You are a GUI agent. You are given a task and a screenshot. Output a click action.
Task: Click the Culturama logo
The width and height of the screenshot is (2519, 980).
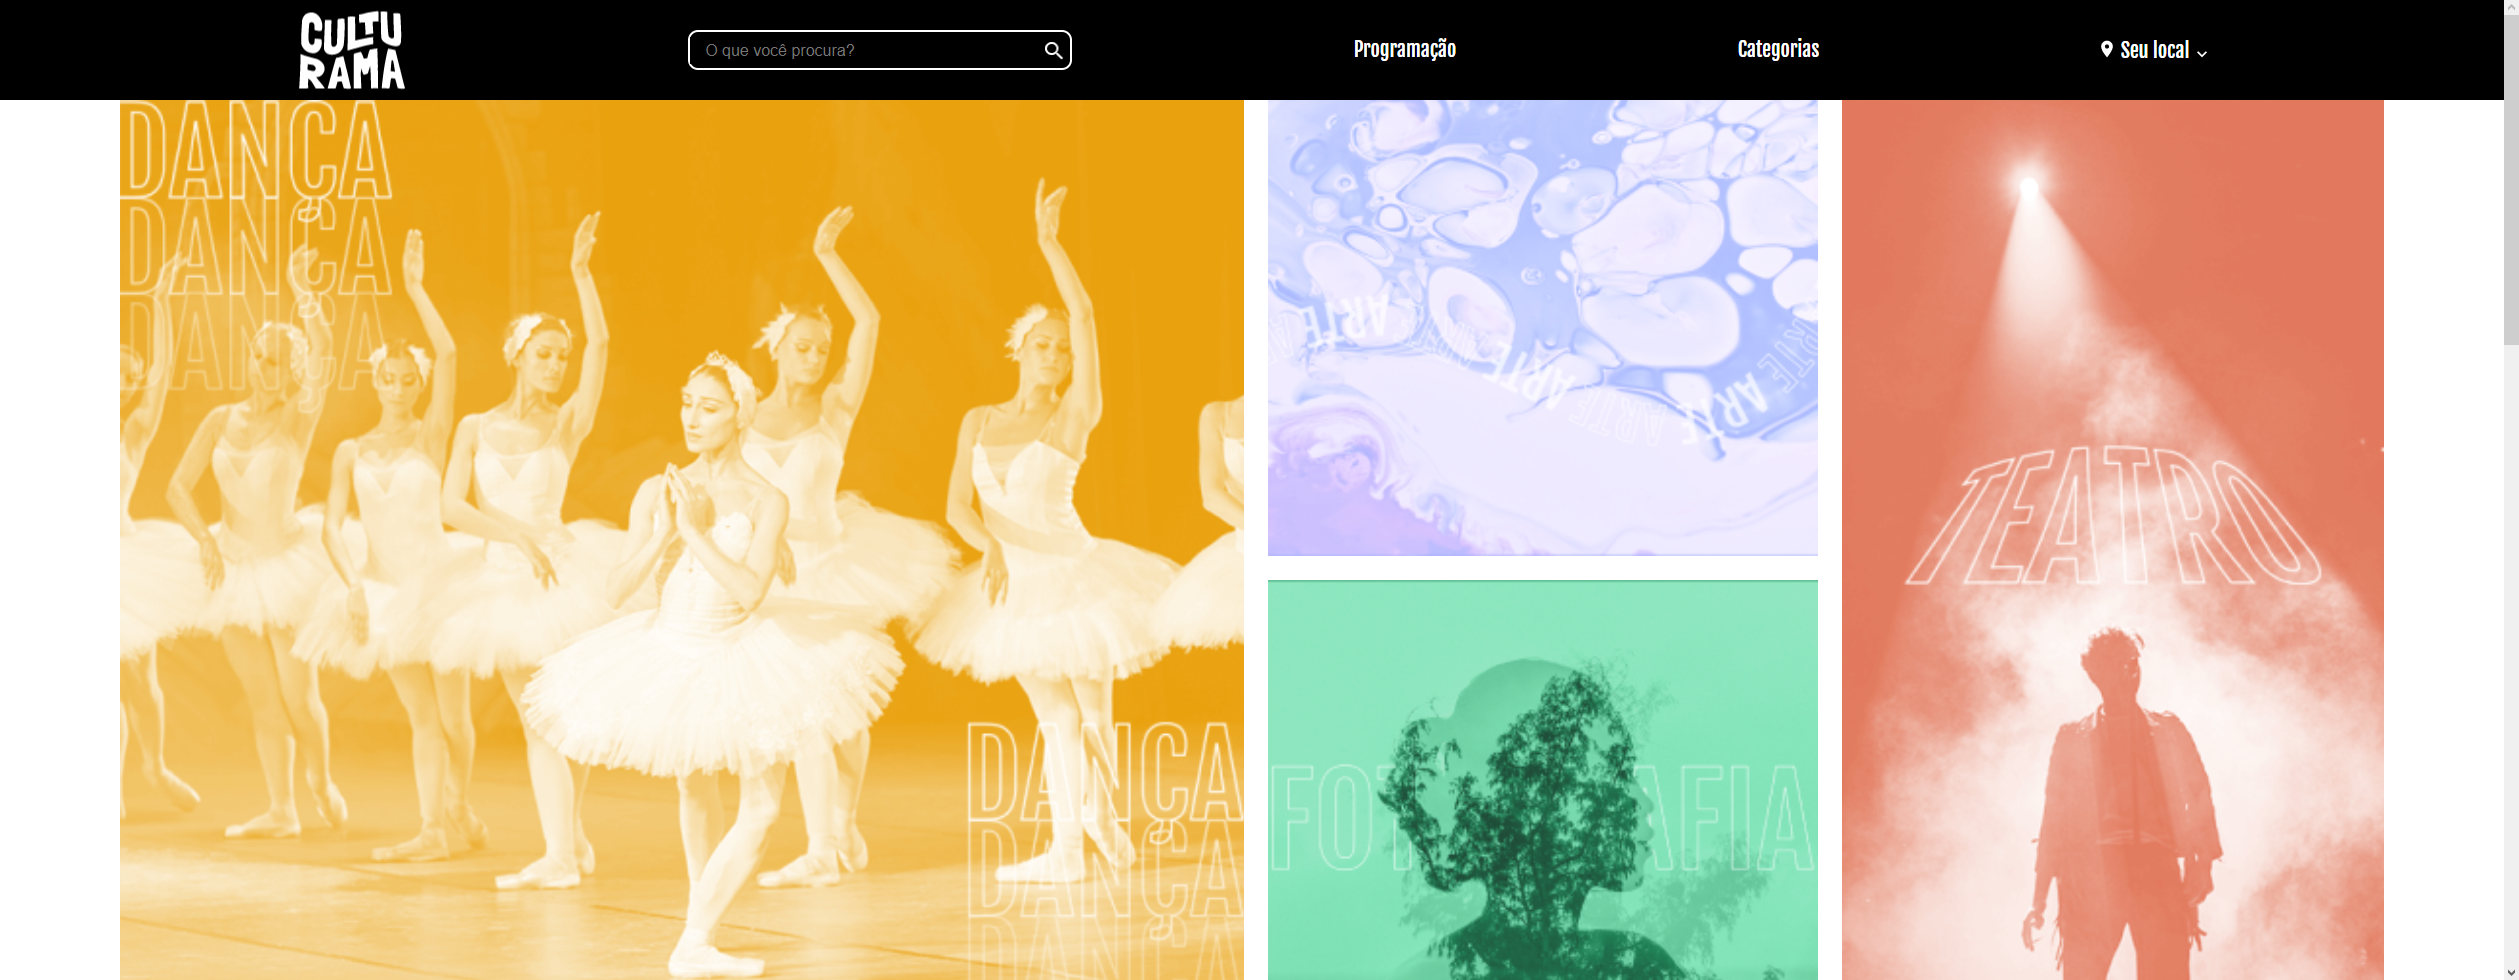(x=352, y=50)
